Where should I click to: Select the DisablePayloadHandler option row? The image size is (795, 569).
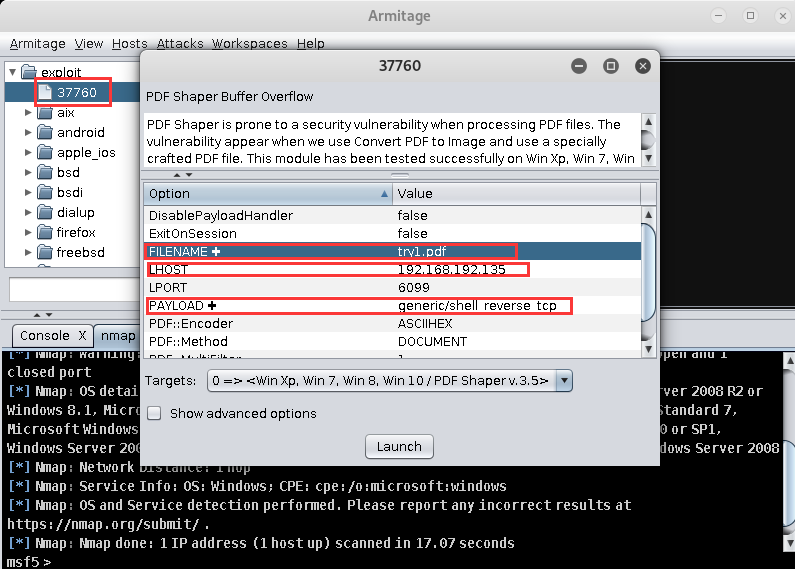click(392, 216)
